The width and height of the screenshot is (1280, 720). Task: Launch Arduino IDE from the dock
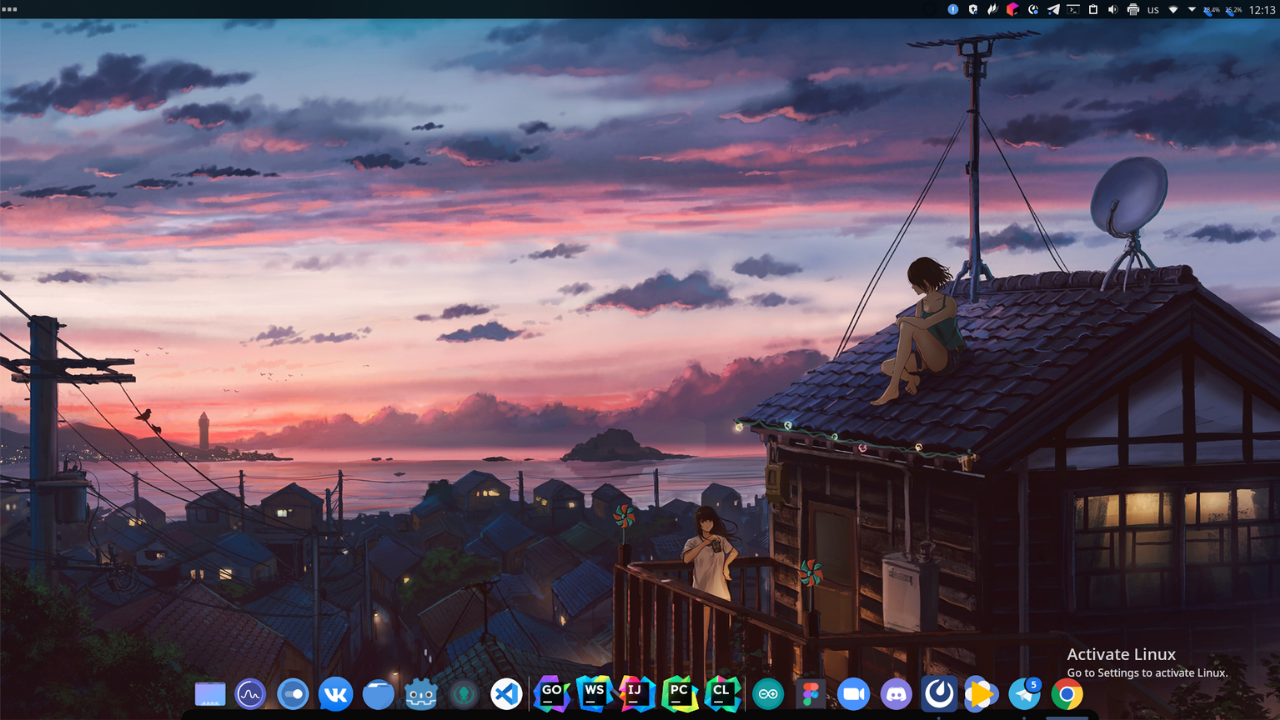point(768,694)
